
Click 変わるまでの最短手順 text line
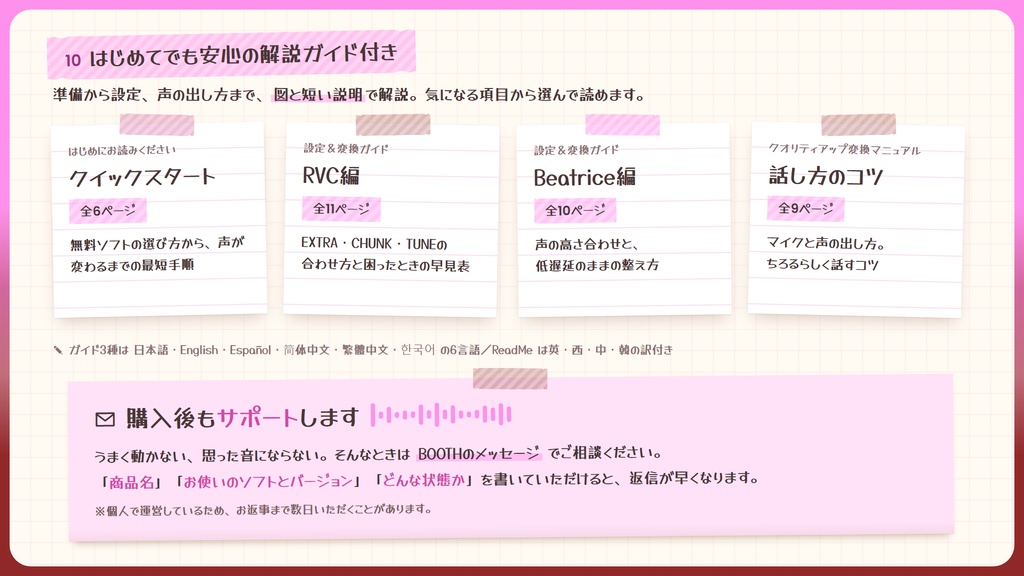pyautogui.click(x=132, y=265)
